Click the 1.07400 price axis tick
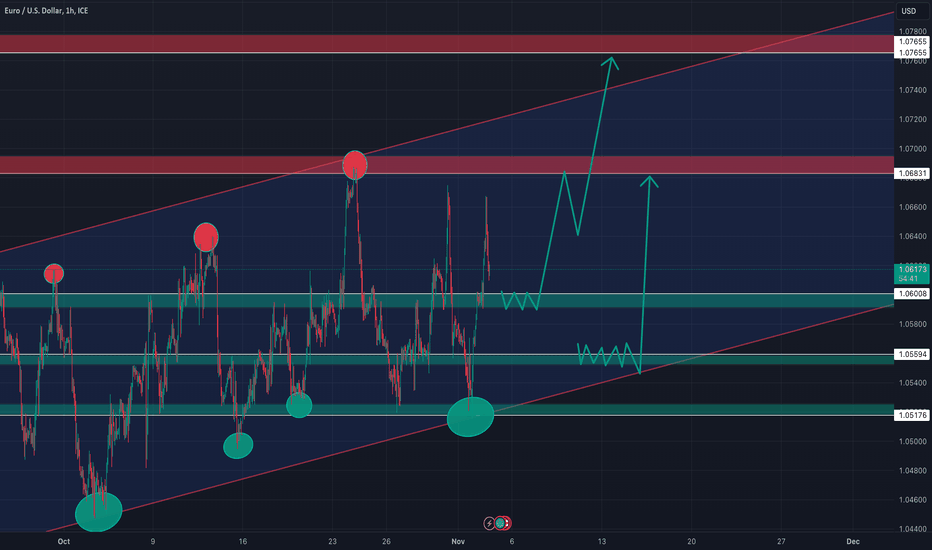932x550 pixels. 912,90
